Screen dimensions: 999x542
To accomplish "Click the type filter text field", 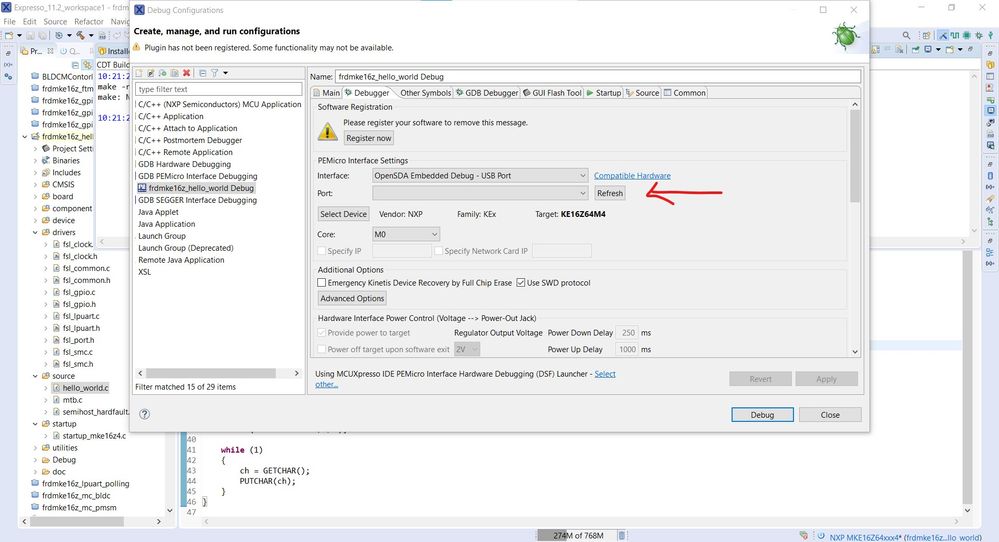I will pyautogui.click(x=219, y=89).
